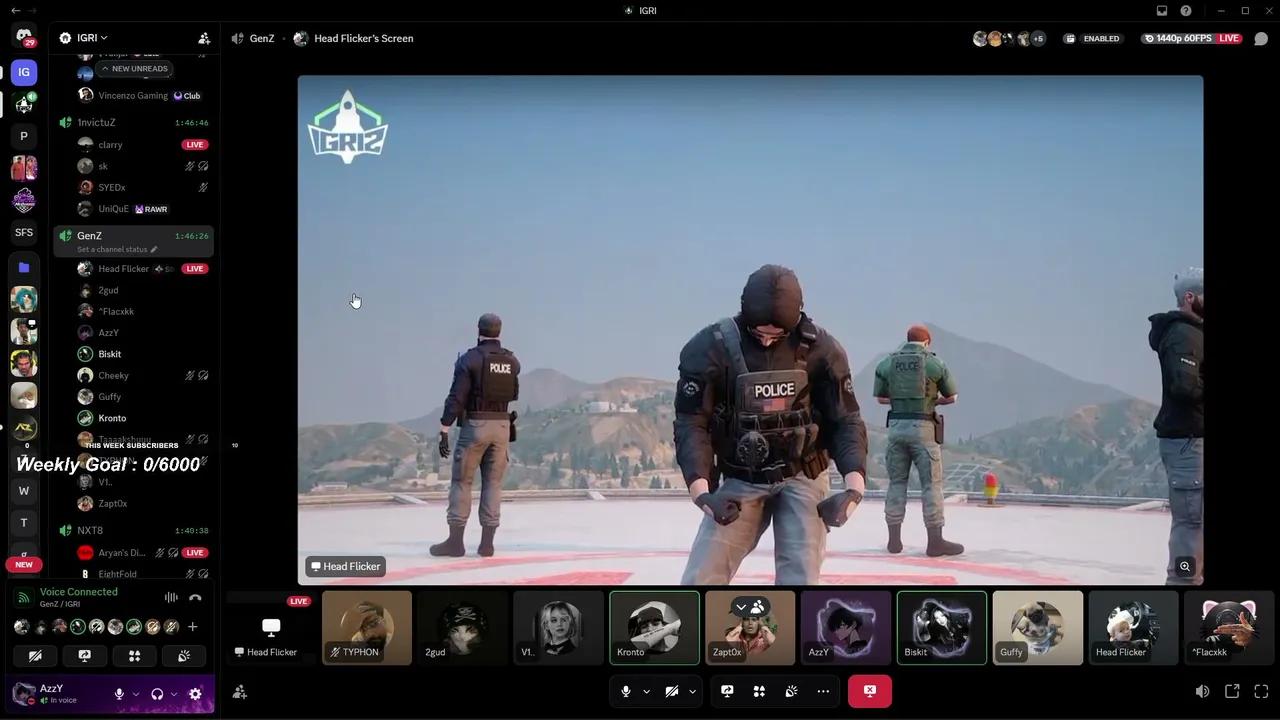Click Set a channel status link
Screen dimensions: 1280x720
pyautogui.click(x=117, y=249)
